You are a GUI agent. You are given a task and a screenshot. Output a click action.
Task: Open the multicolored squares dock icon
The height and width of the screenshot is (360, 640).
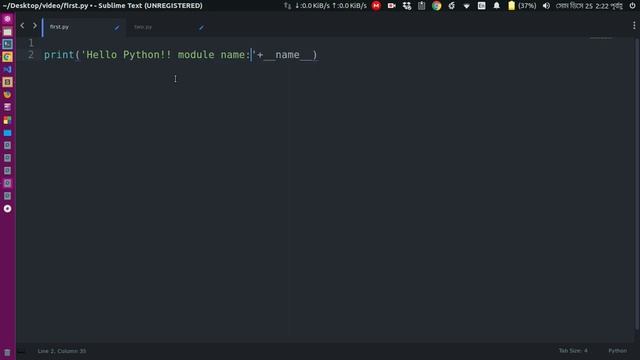(x=7, y=120)
